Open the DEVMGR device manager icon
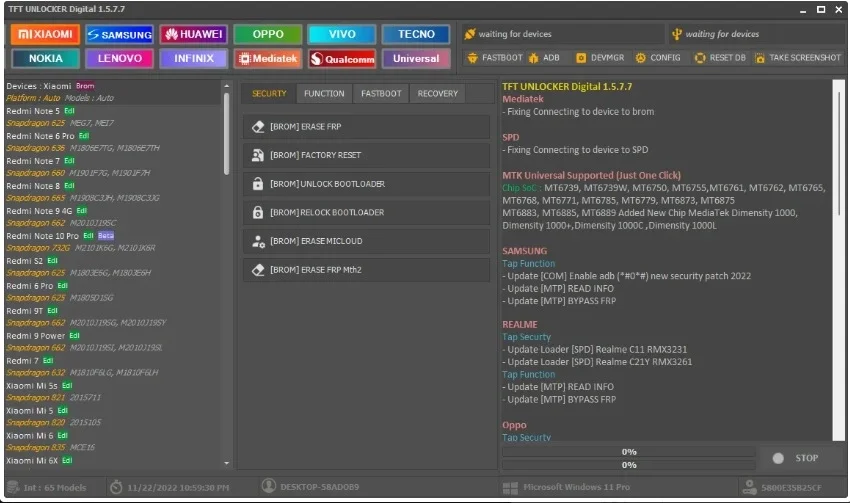The height and width of the screenshot is (503, 850). click(581, 57)
